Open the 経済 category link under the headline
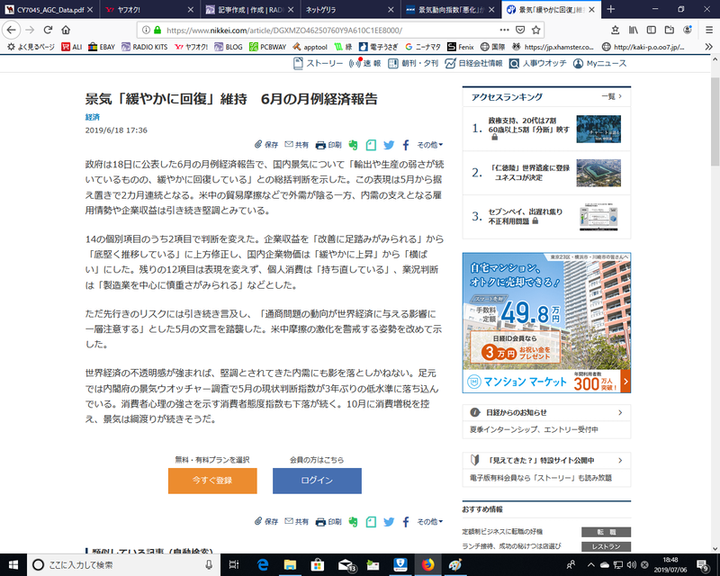Image resolution: width=720 pixels, height=576 pixels. click(x=92, y=117)
